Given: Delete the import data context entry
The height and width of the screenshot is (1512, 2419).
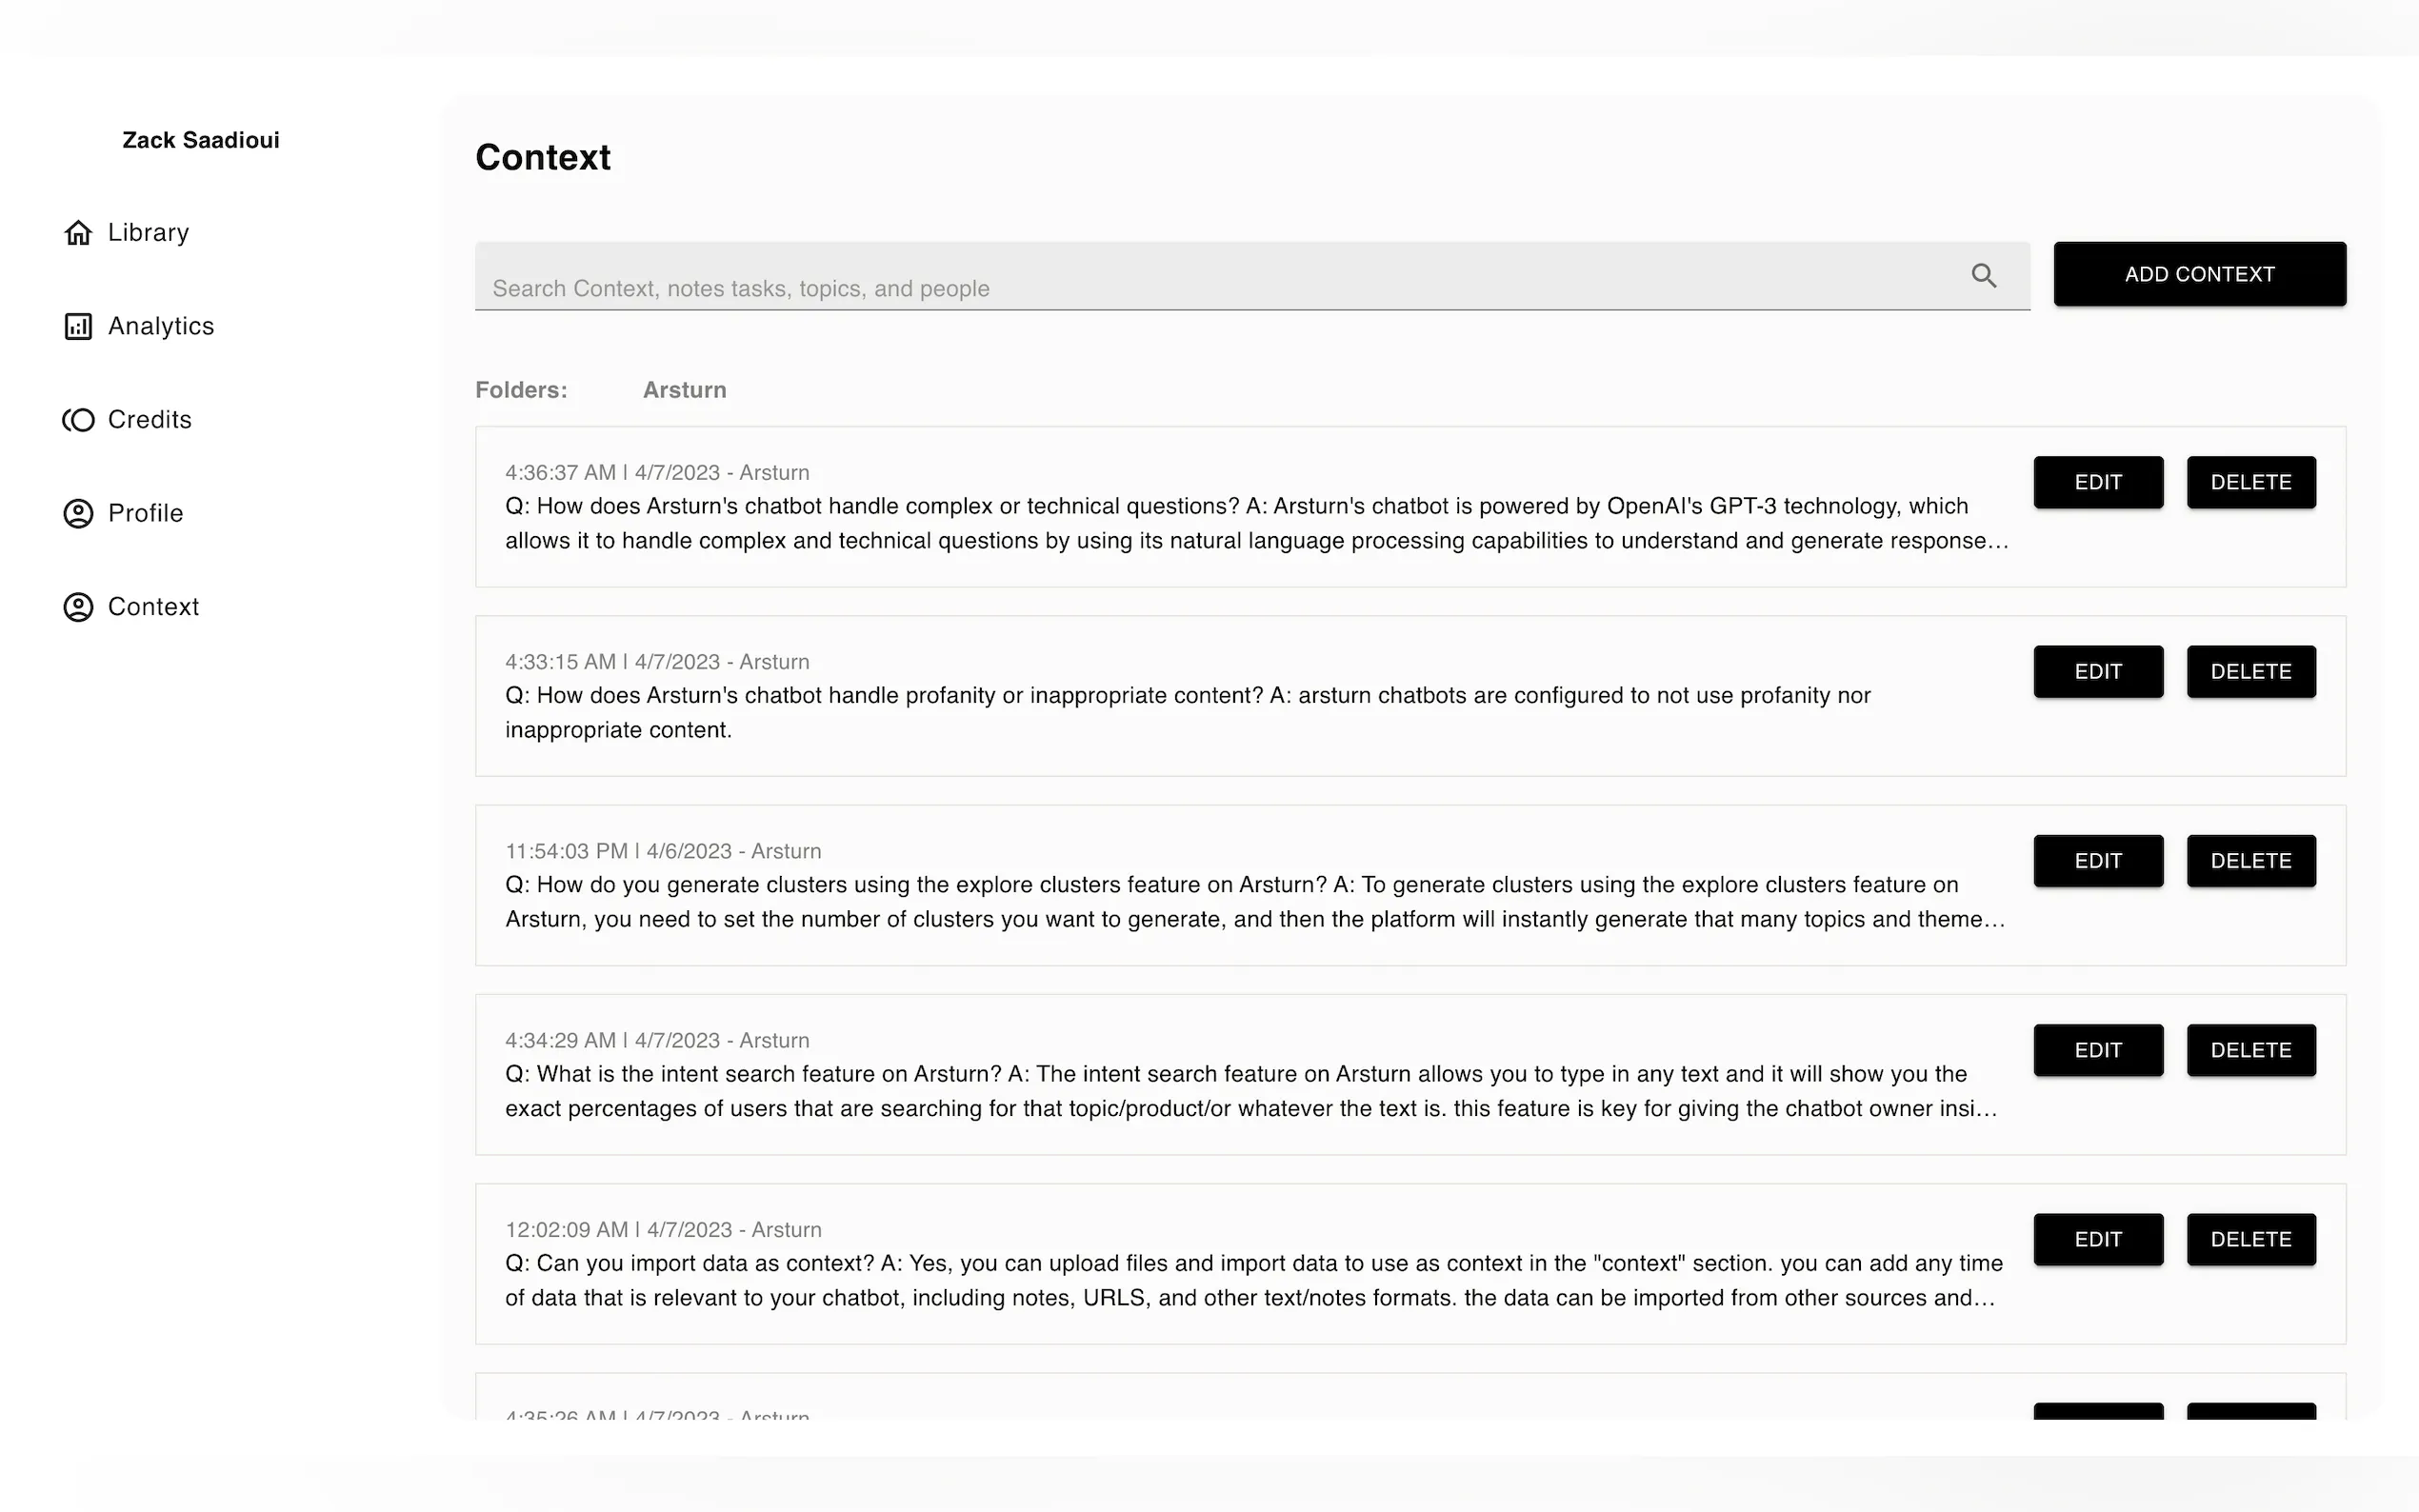Looking at the screenshot, I should (x=2250, y=1239).
